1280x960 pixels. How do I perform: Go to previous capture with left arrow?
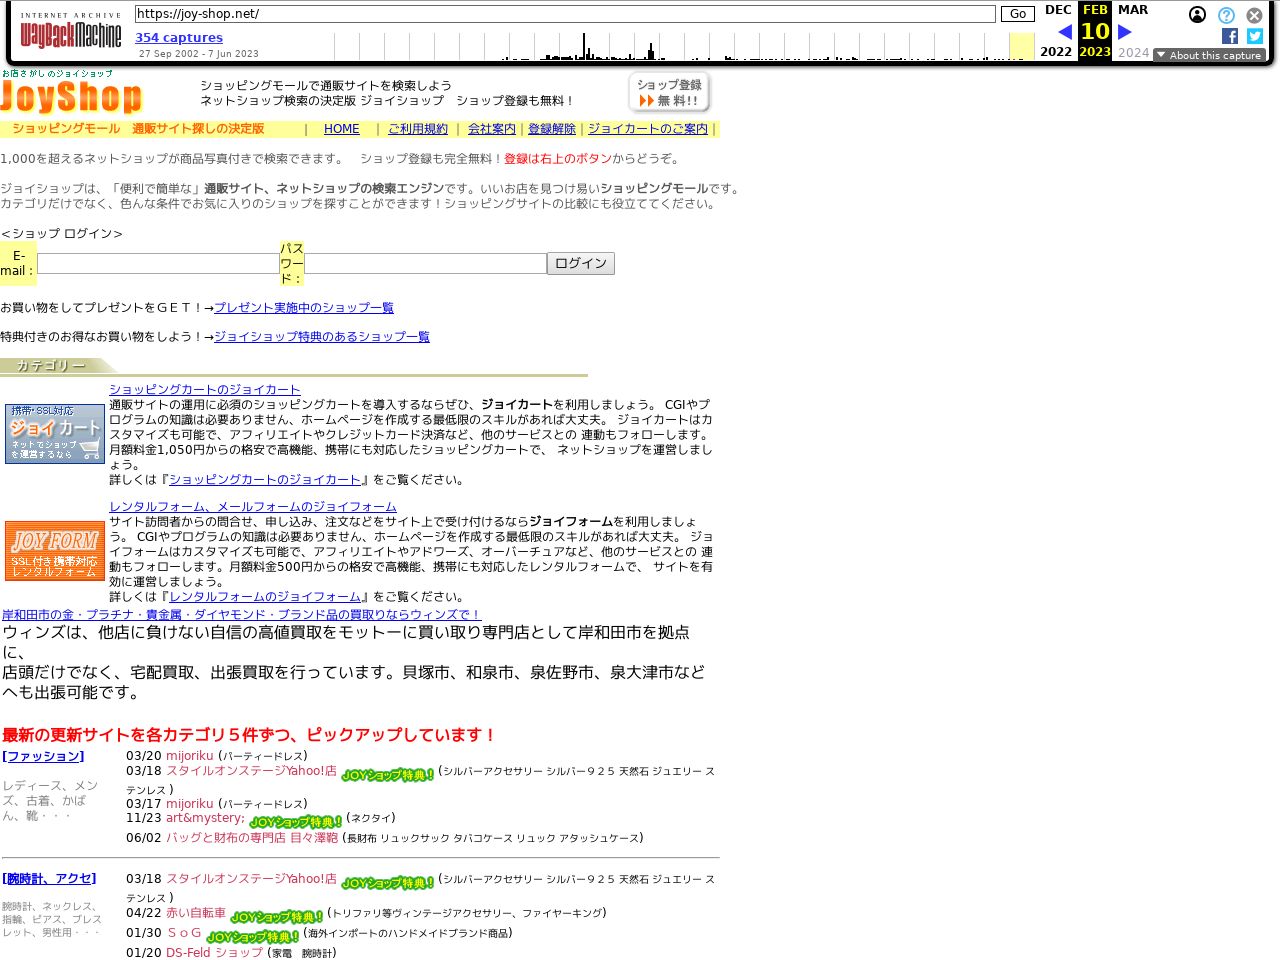pyautogui.click(x=1064, y=32)
